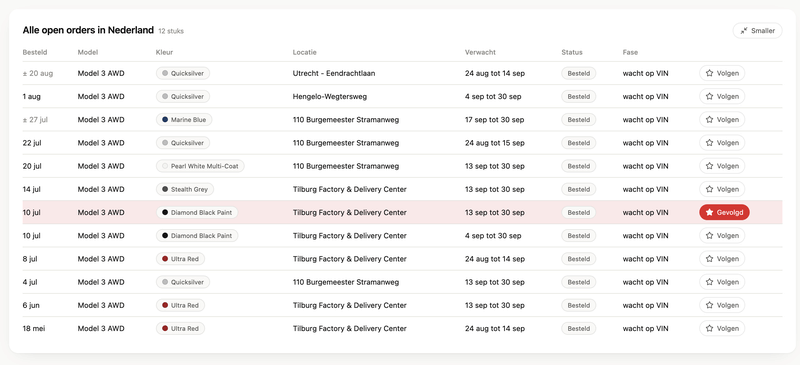Click the '12 stuks' count label
Screen dimensions: 800x365
point(171,31)
